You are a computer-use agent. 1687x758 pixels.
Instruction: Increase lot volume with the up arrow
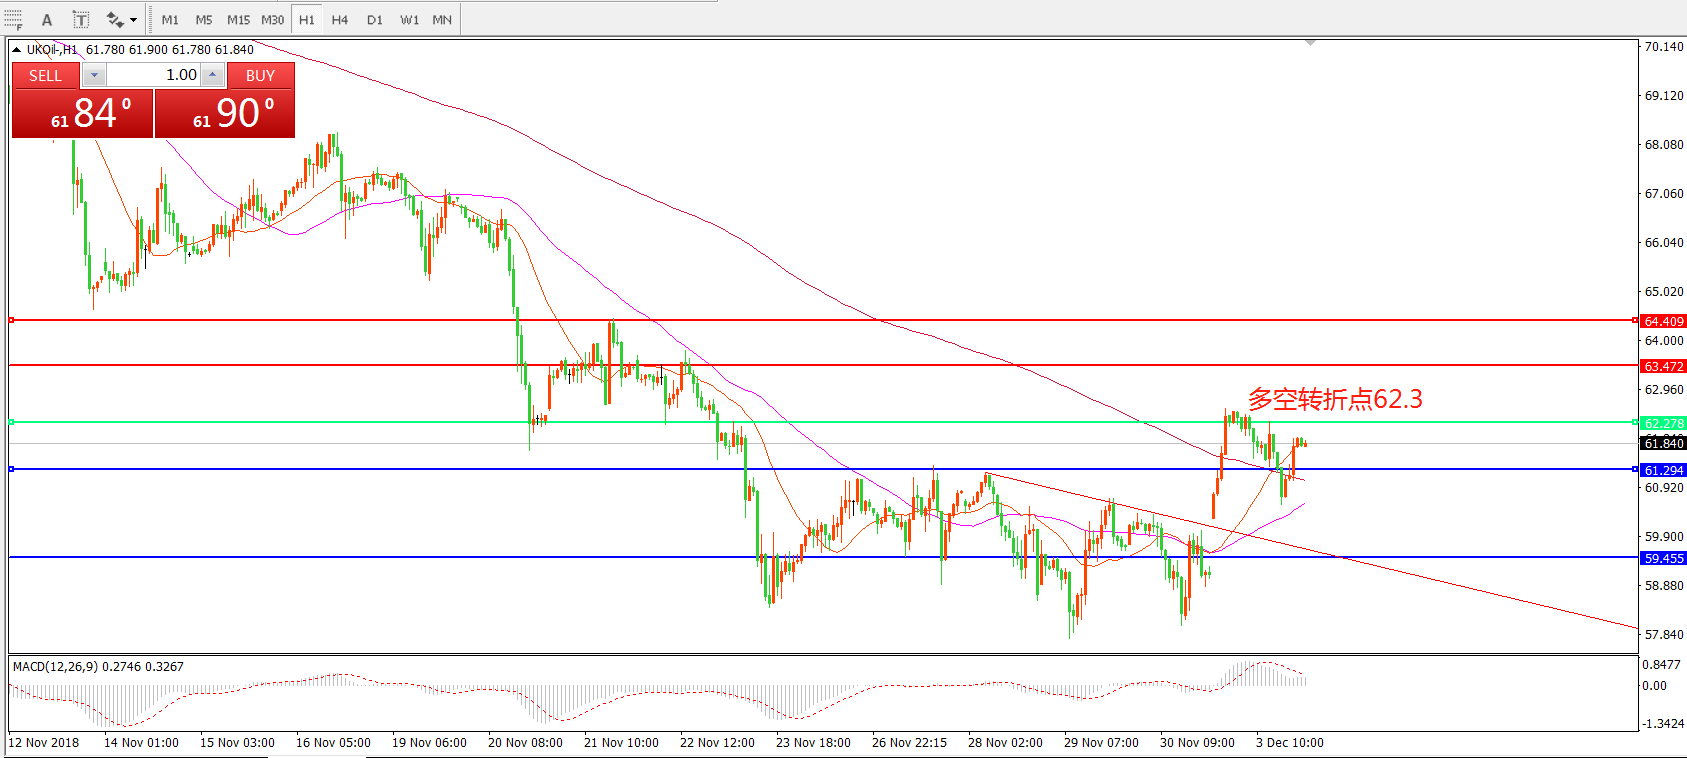(212, 75)
